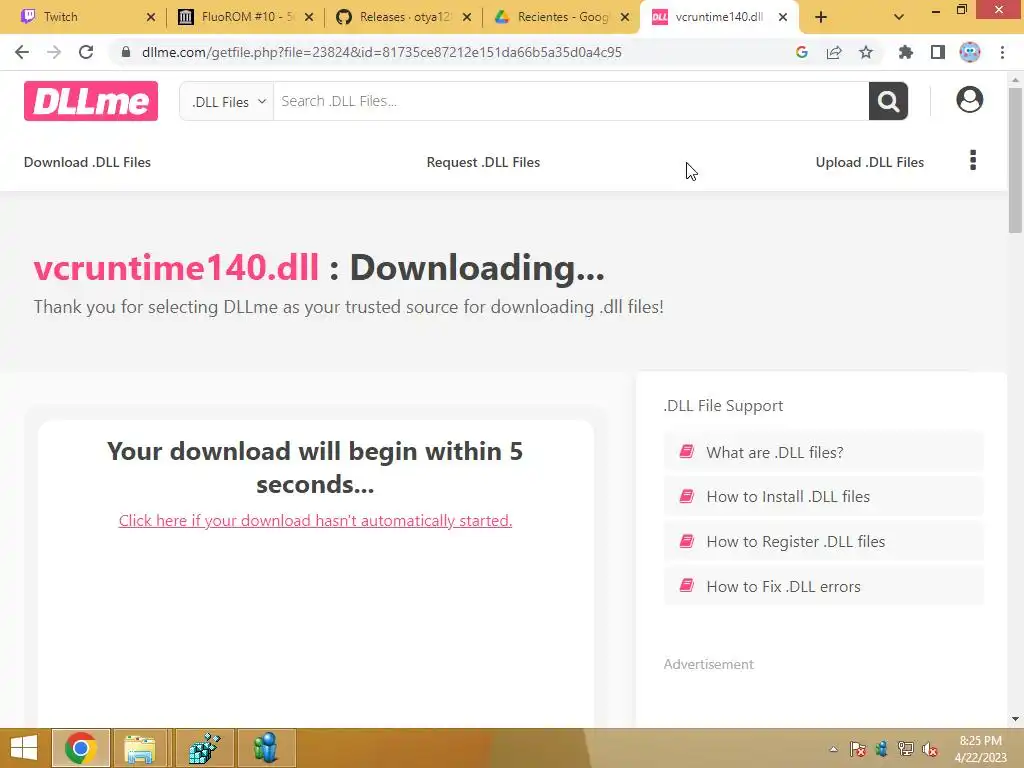Open the user account profile icon

[x=970, y=100]
